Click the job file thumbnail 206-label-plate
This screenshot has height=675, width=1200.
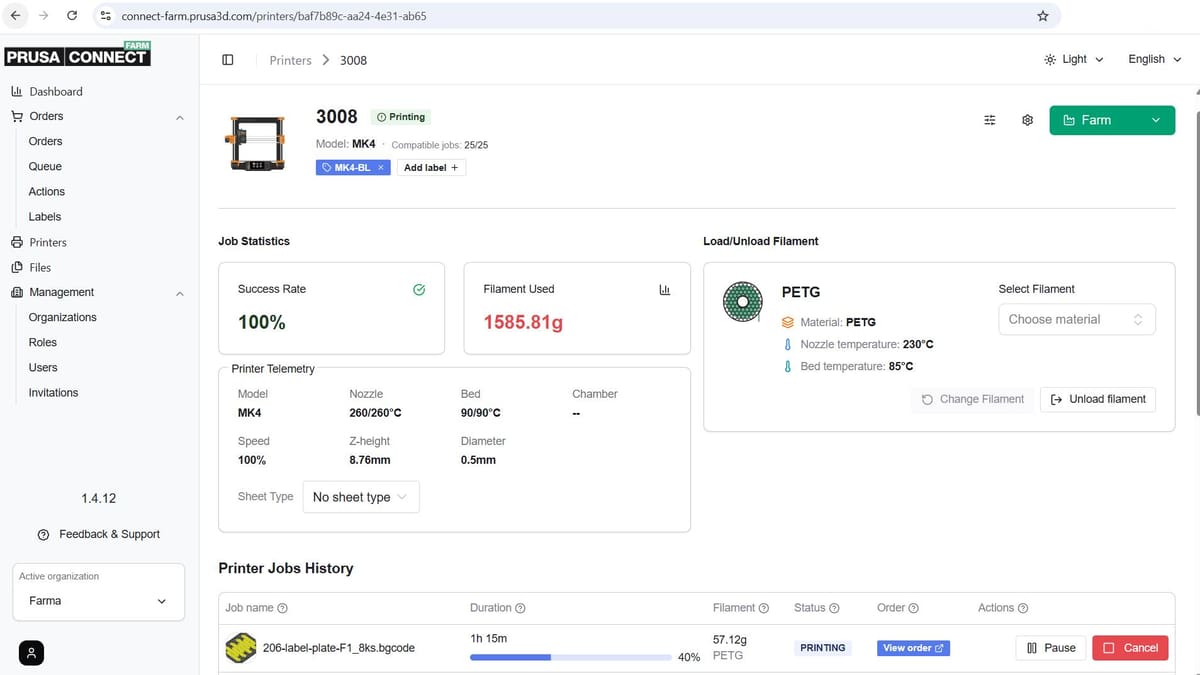click(x=240, y=648)
